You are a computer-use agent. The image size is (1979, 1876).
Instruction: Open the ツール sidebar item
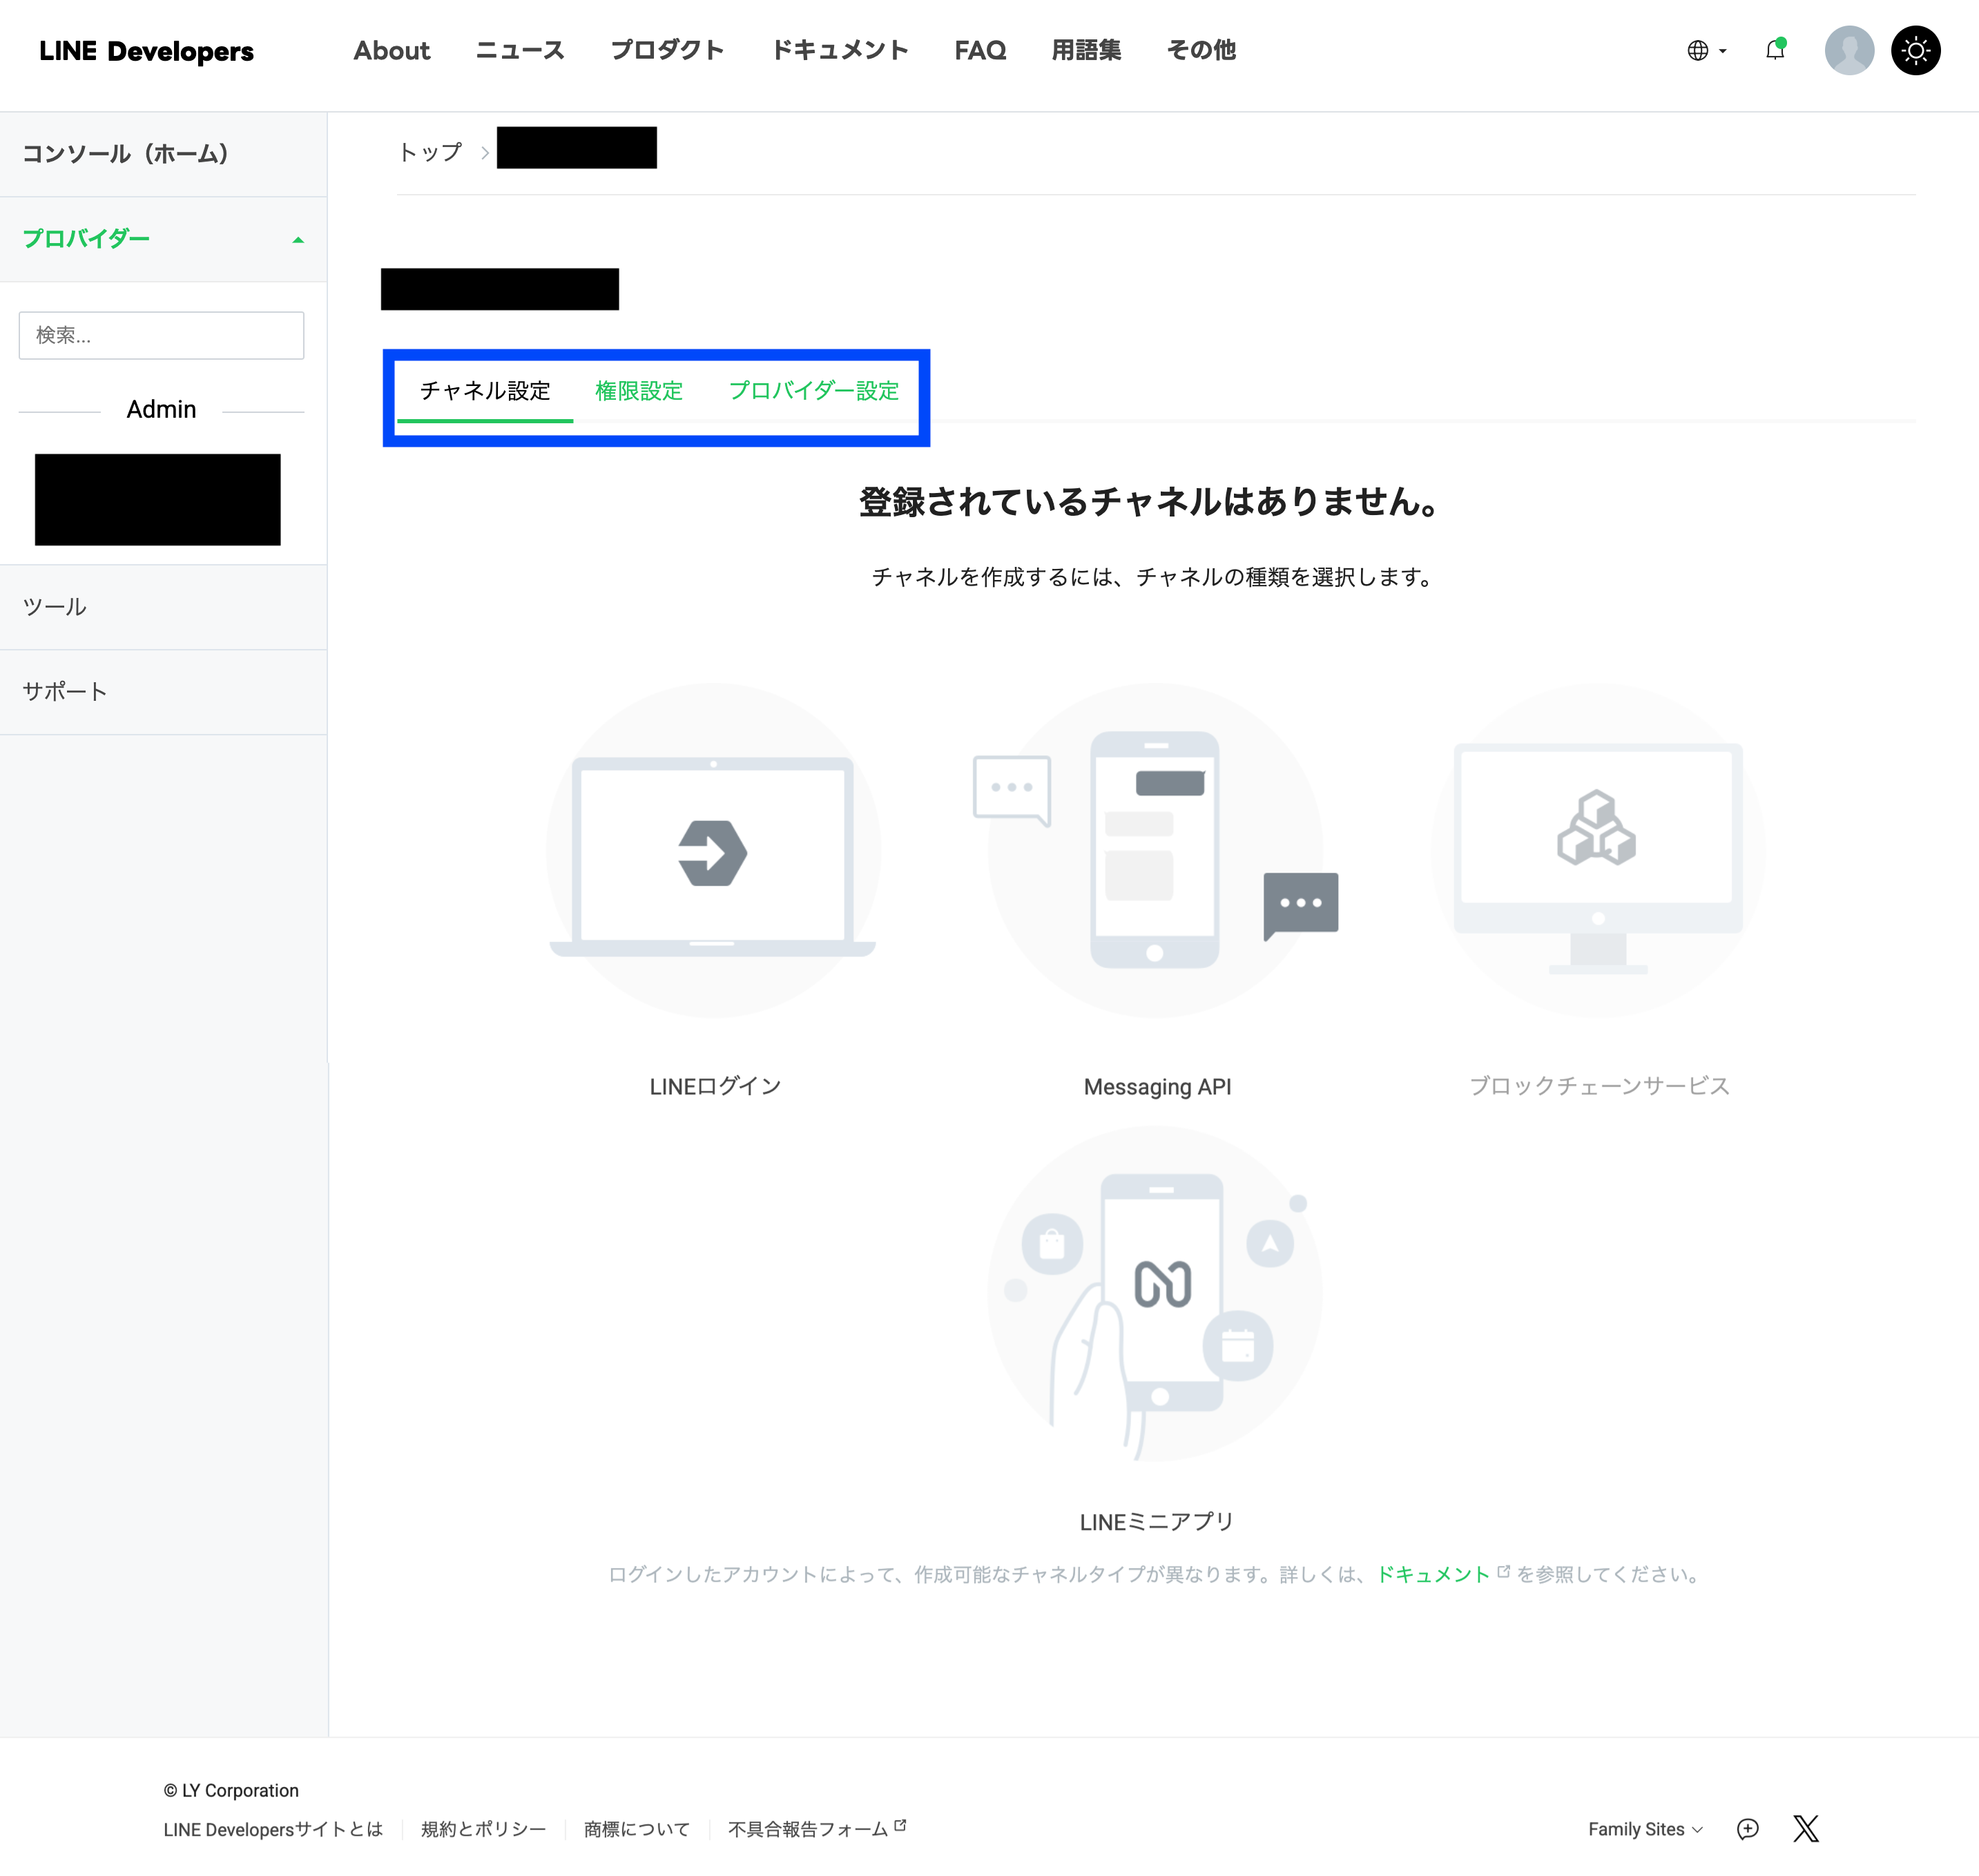point(55,607)
